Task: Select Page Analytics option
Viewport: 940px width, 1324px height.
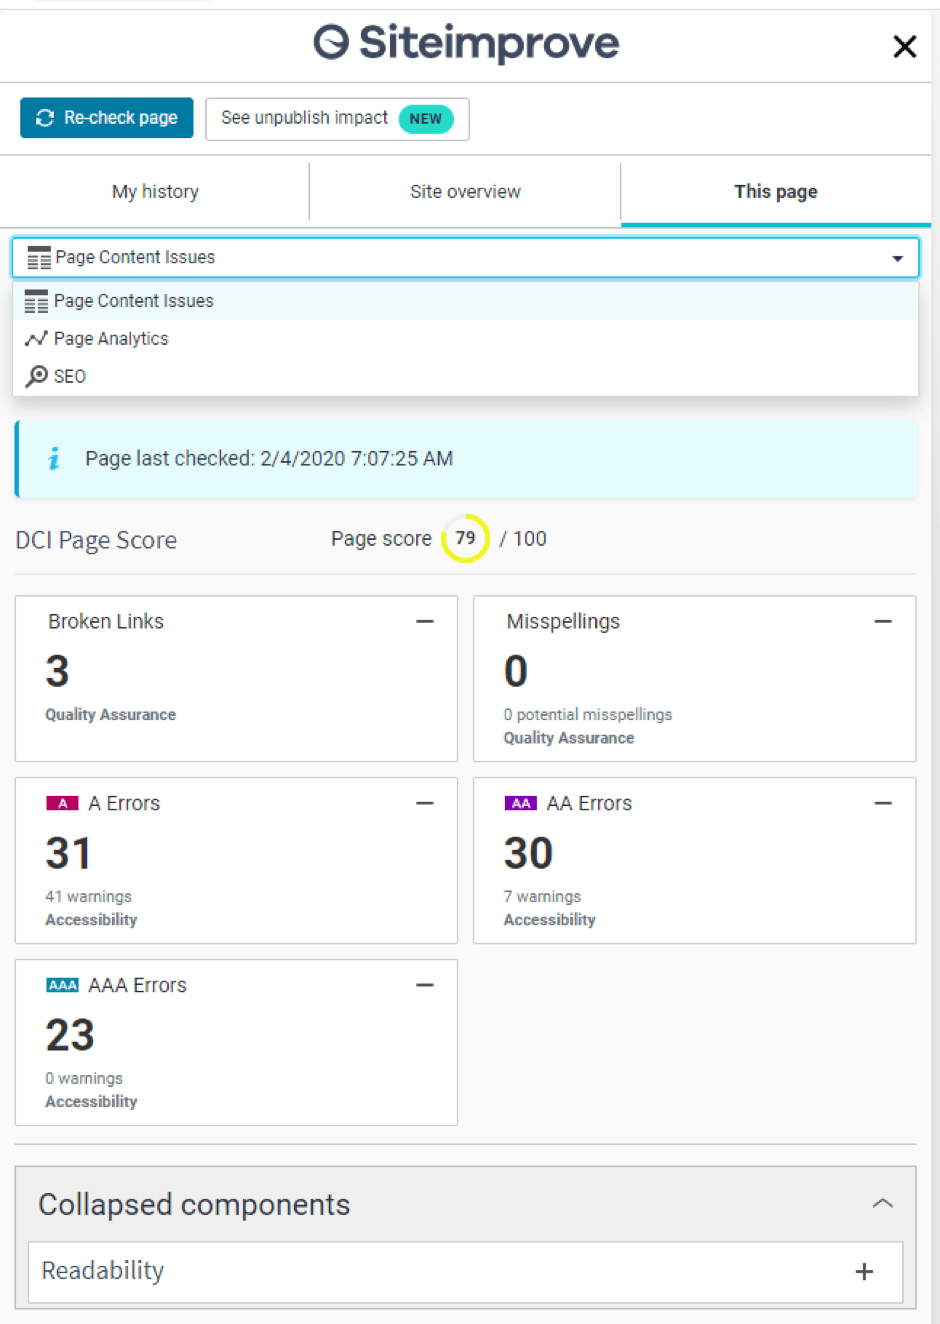Action: tap(111, 339)
